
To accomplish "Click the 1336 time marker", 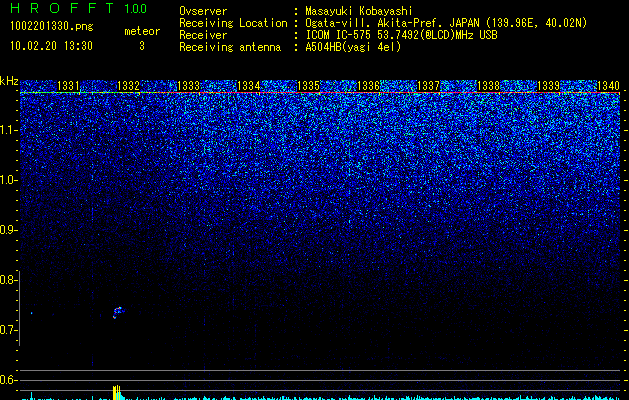I will click(x=368, y=85).
